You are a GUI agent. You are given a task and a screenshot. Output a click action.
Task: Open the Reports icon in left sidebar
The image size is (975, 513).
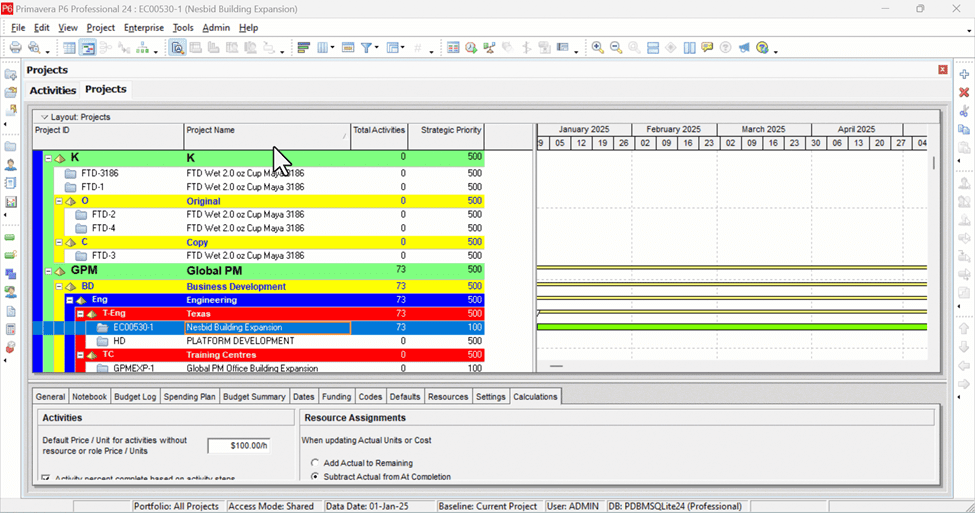click(11, 183)
